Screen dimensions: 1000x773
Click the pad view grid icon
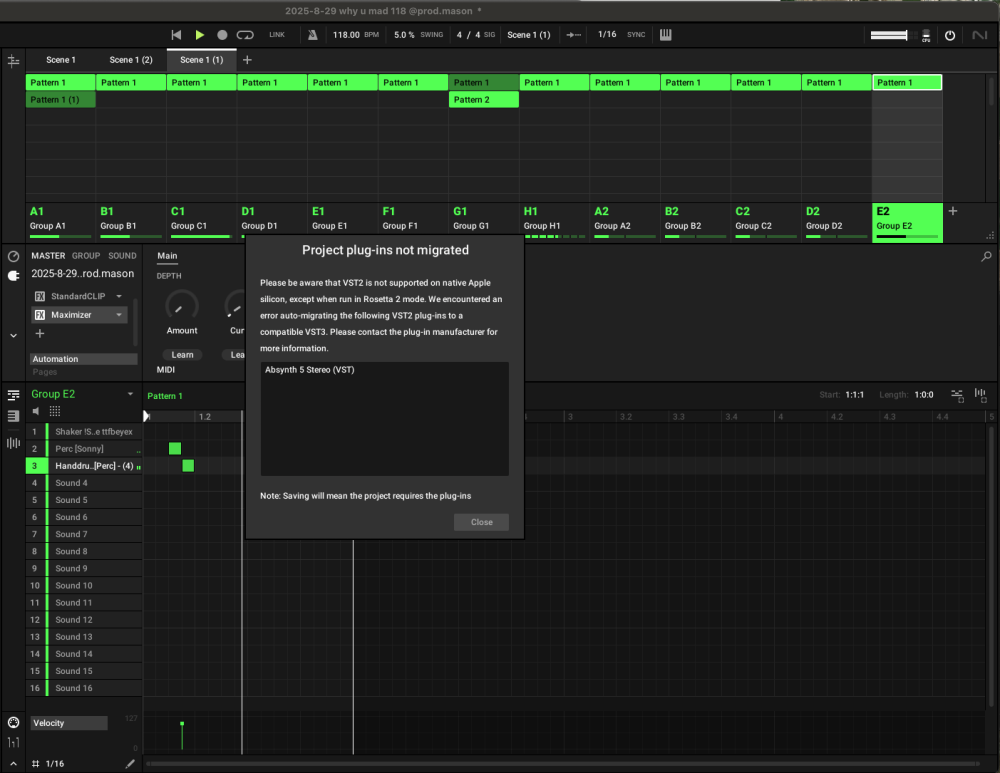click(x=54, y=411)
